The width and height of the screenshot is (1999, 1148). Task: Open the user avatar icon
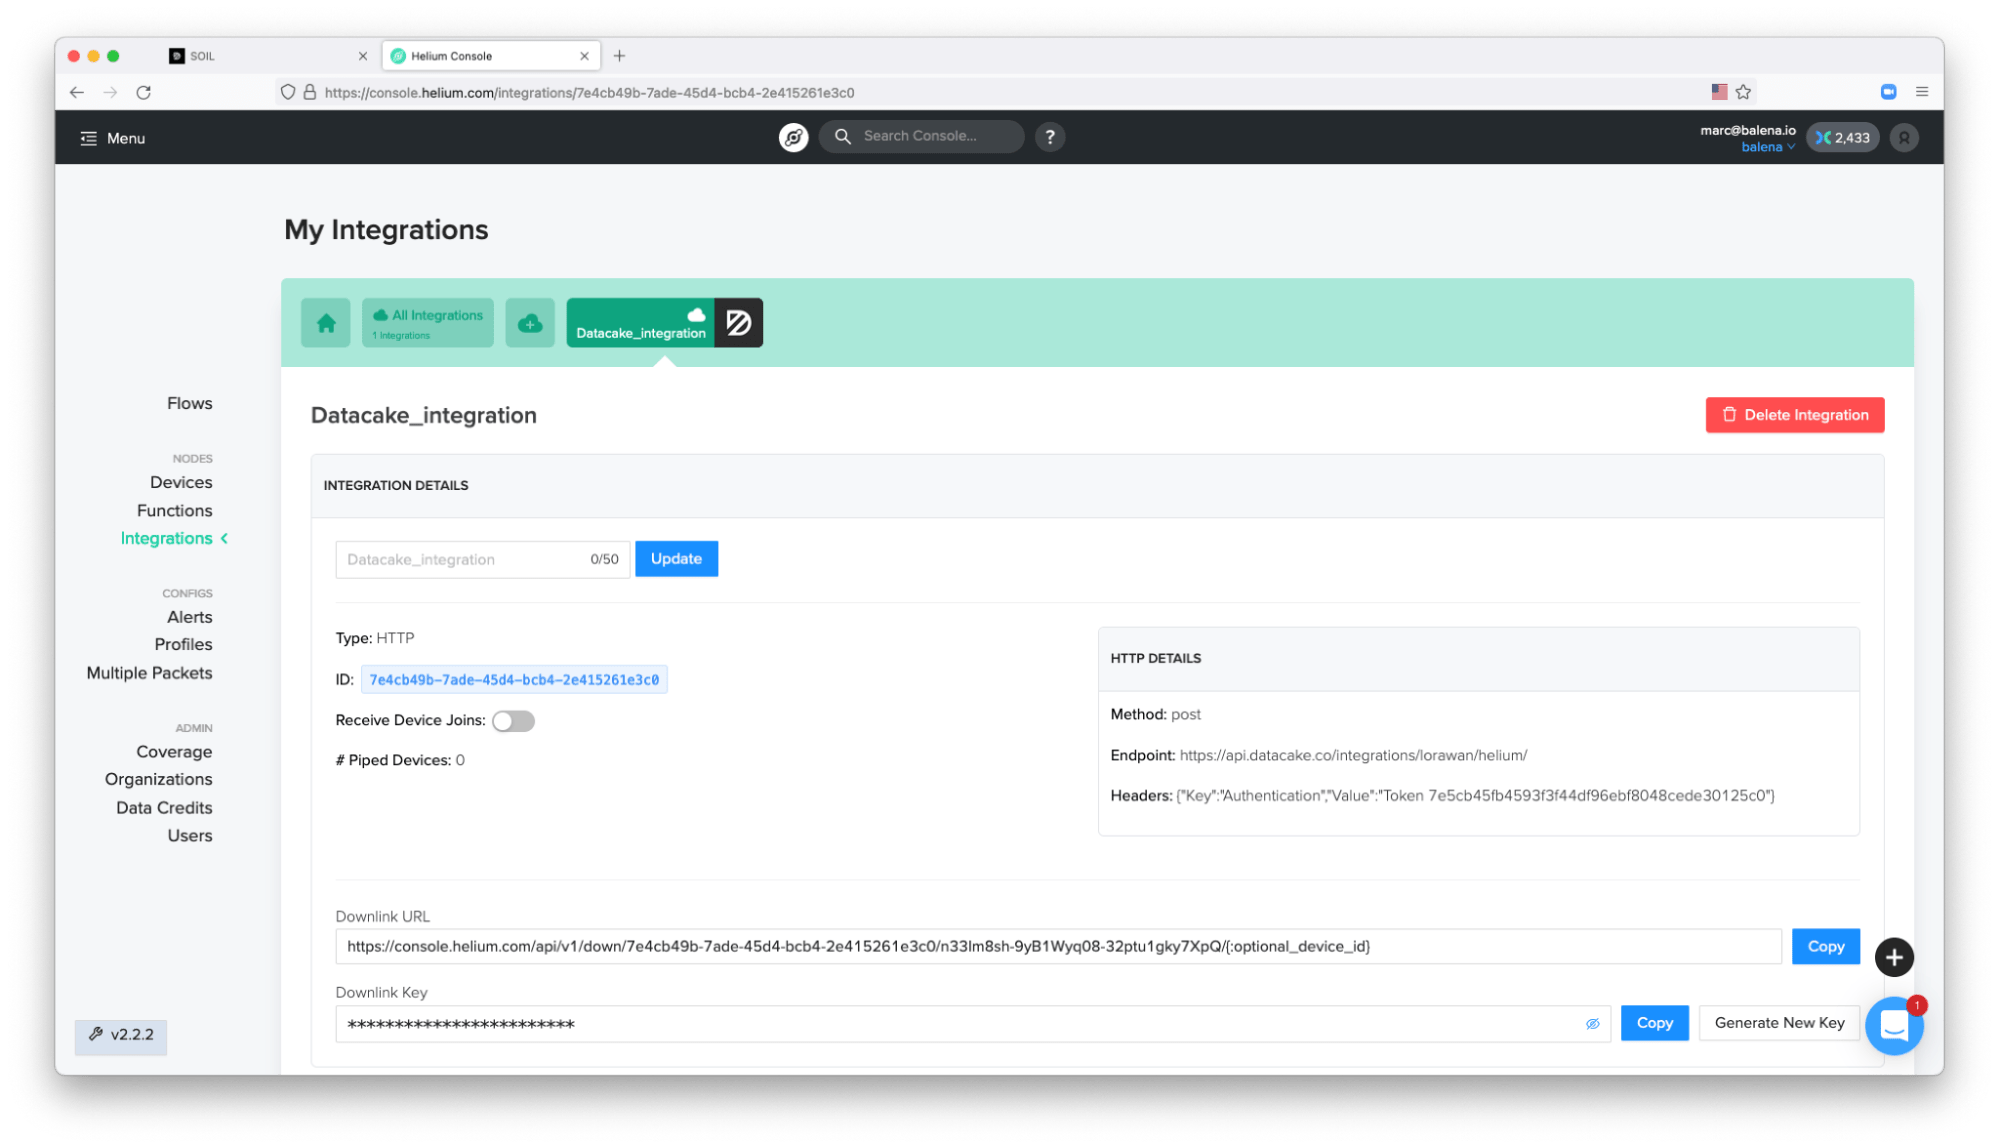[1904, 138]
